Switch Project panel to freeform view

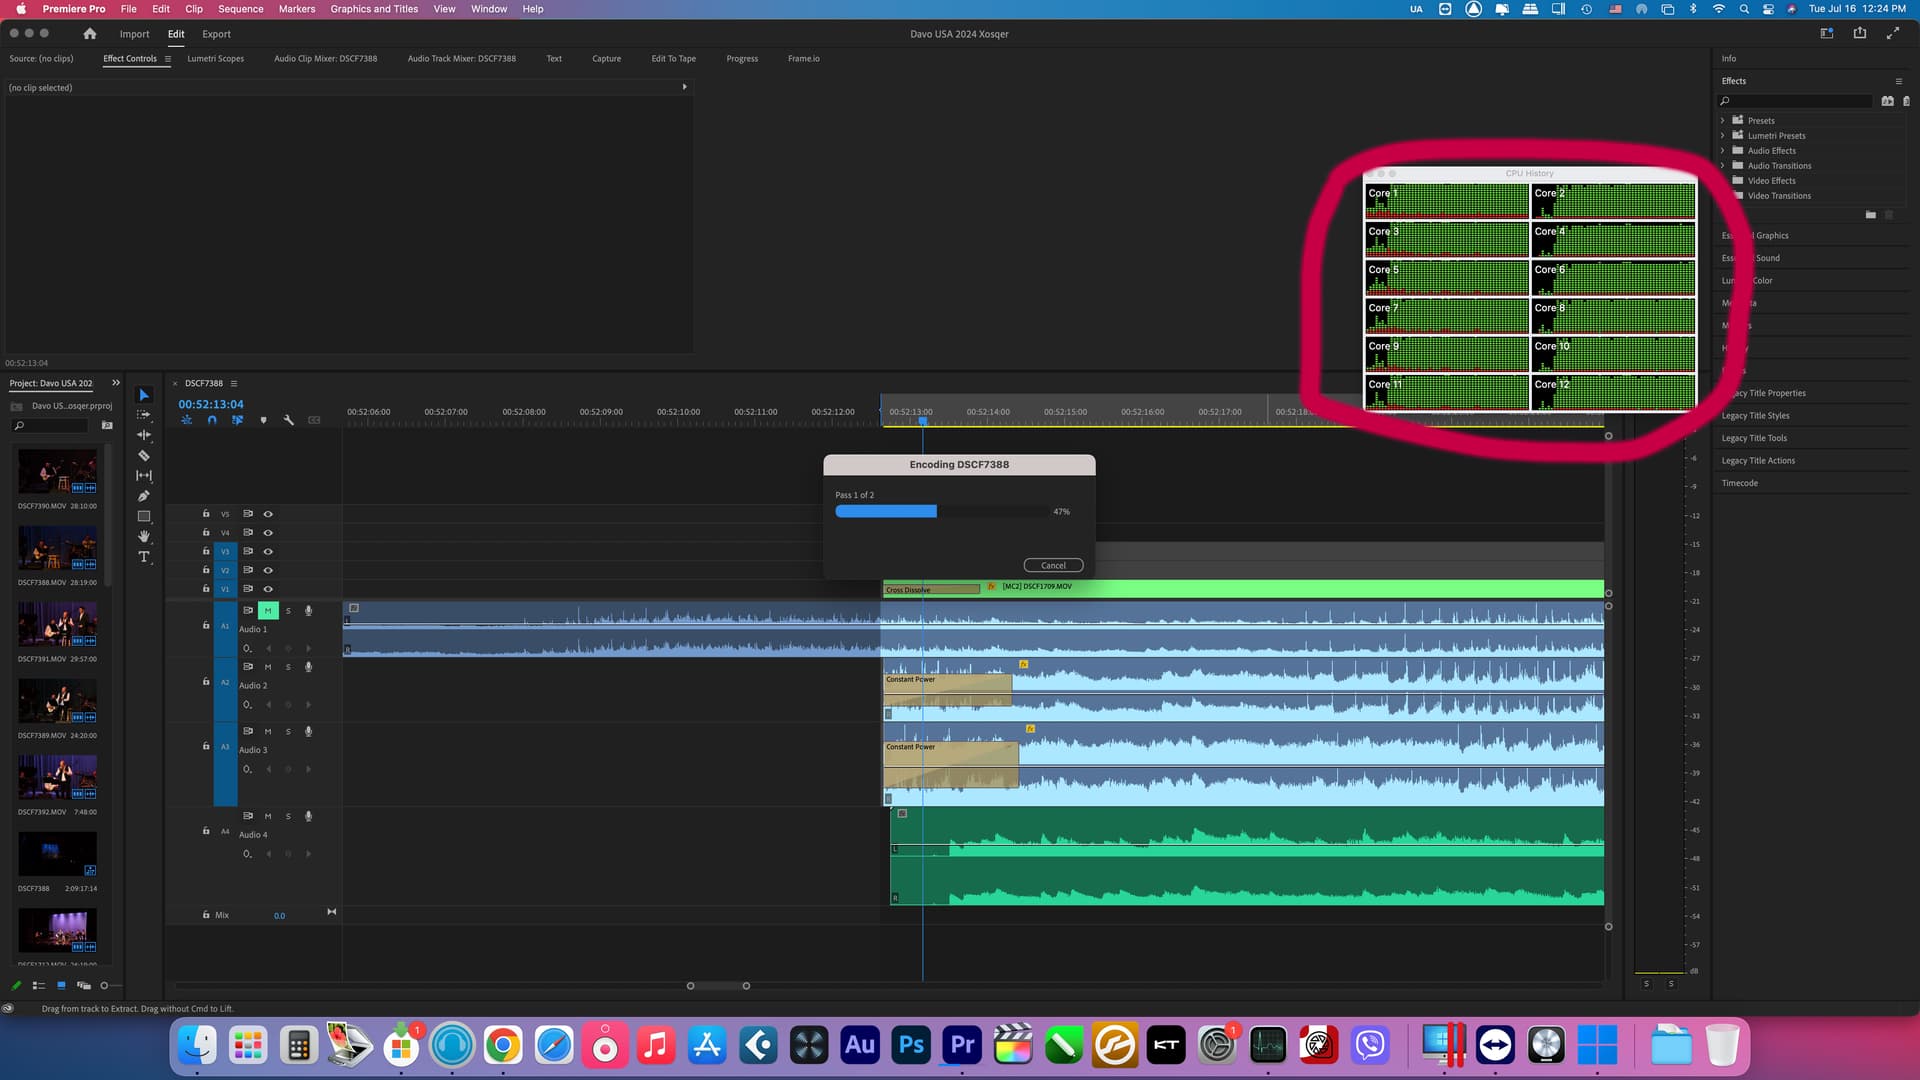click(x=84, y=985)
